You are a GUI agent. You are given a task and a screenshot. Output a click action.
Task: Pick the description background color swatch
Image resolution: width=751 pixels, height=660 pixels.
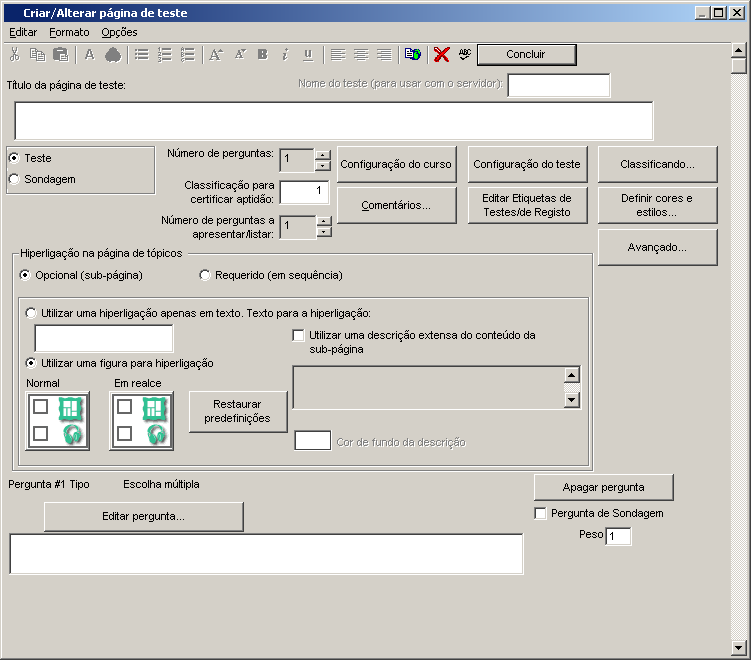pos(312,441)
